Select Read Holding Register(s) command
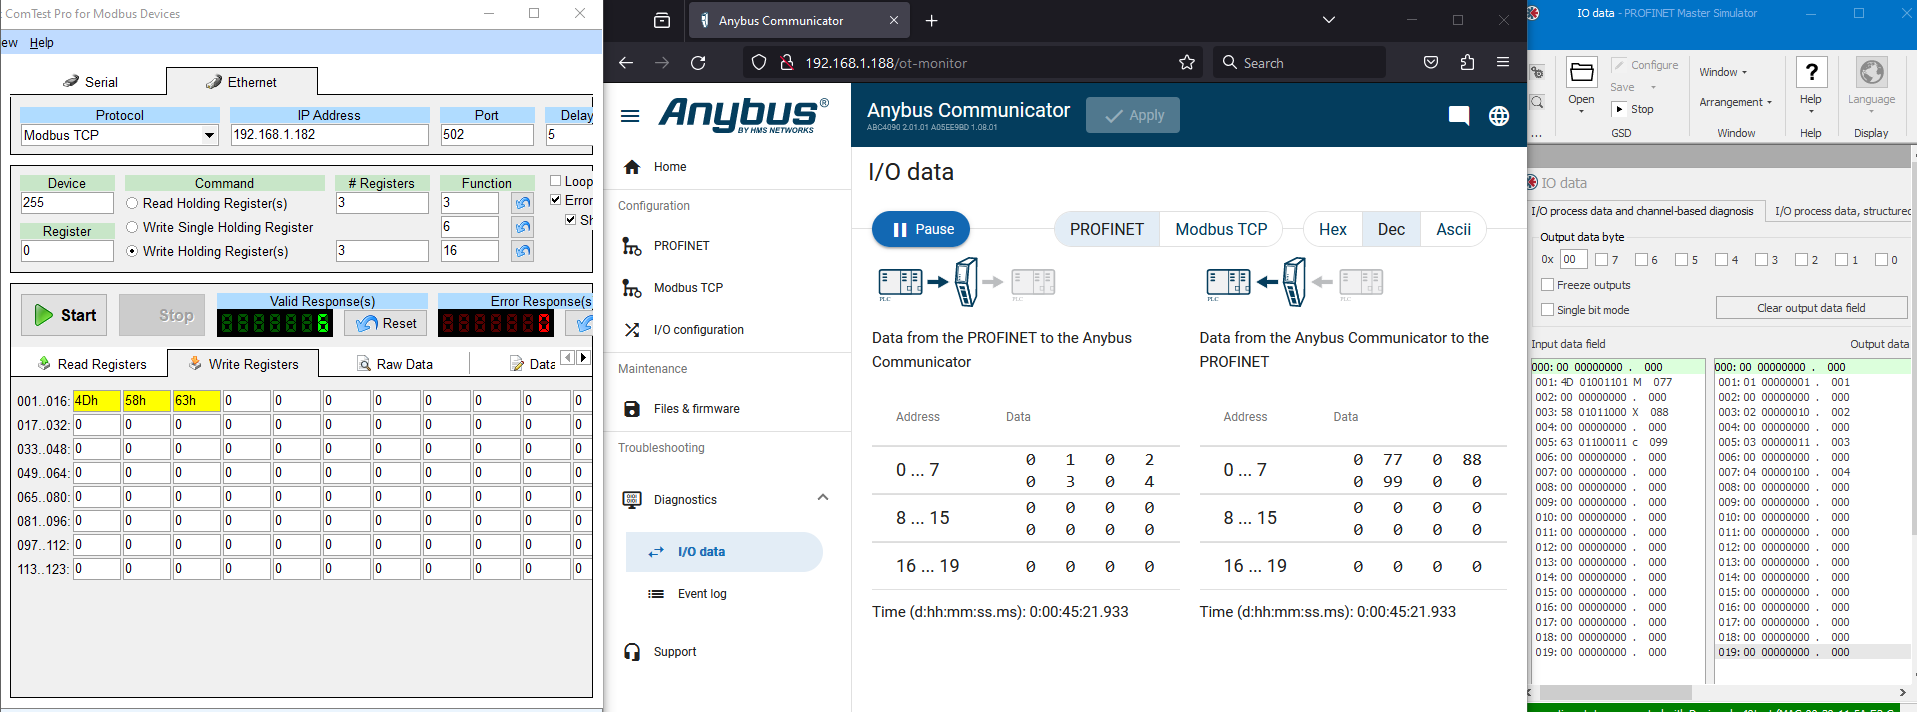 [132, 203]
